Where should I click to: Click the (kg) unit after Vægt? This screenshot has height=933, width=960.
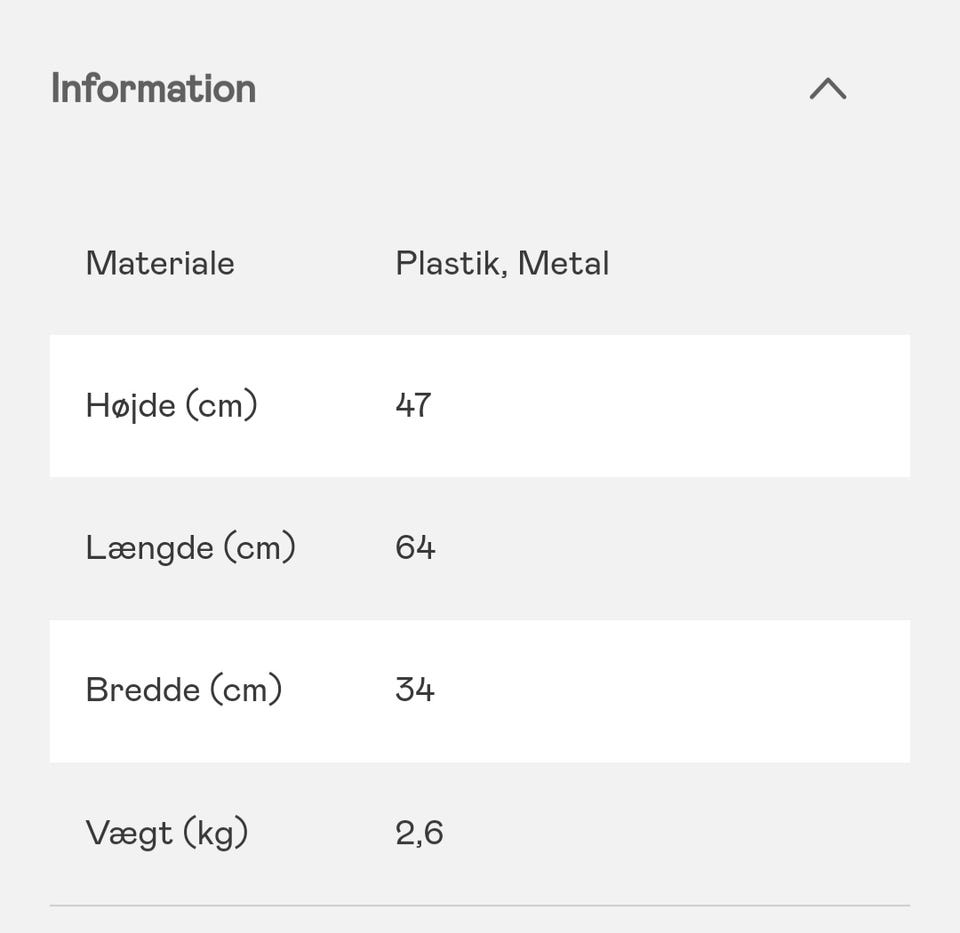[x=215, y=833]
